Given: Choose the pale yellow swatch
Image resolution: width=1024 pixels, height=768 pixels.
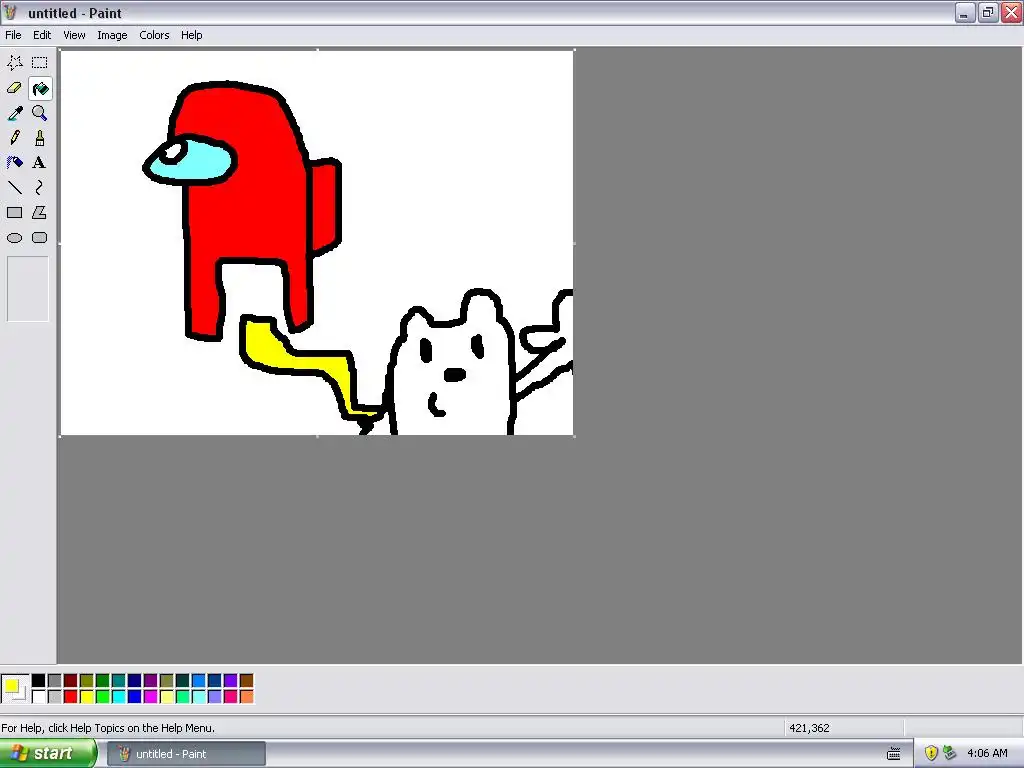Looking at the screenshot, I should tap(167, 697).
